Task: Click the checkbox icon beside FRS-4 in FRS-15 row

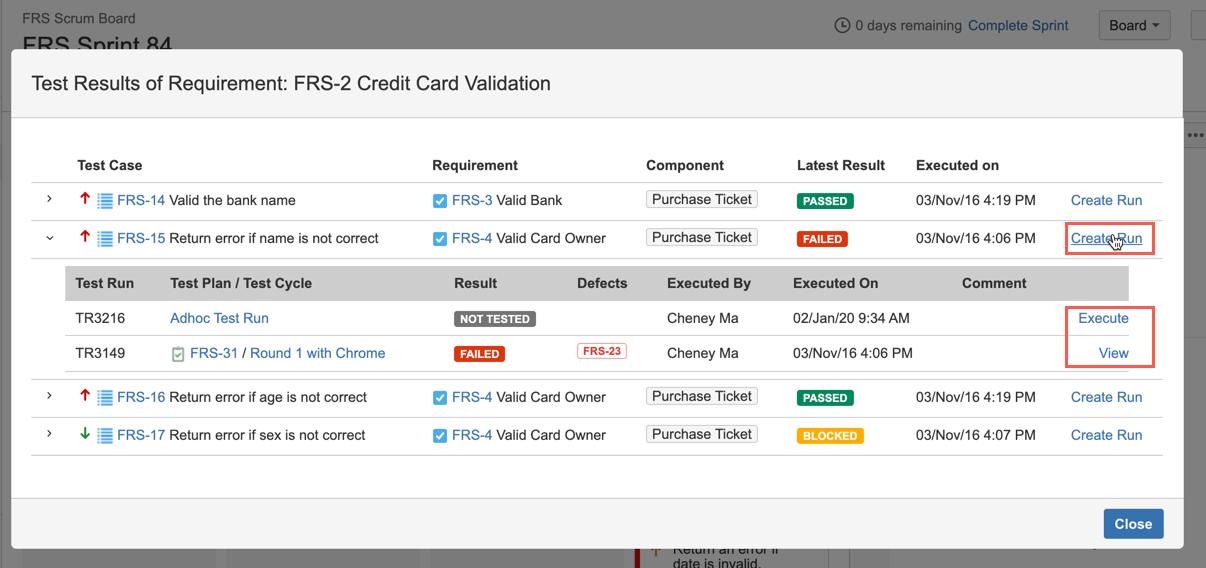Action: (x=440, y=239)
